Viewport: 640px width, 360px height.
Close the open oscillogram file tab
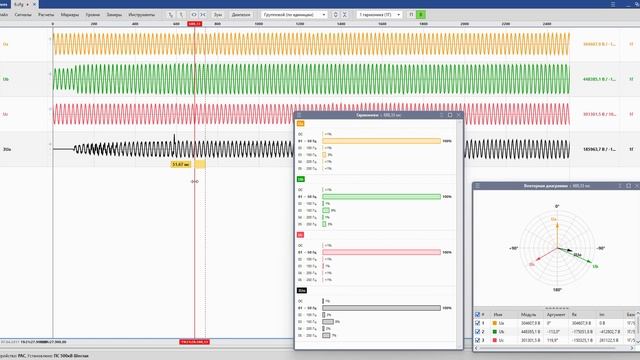tap(34, 4)
